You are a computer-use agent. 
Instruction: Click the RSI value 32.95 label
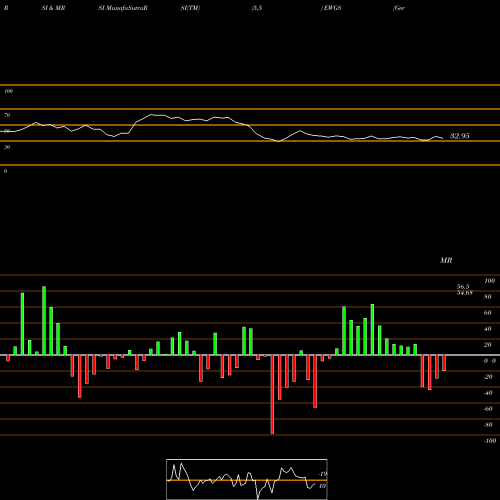click(460, 136)
